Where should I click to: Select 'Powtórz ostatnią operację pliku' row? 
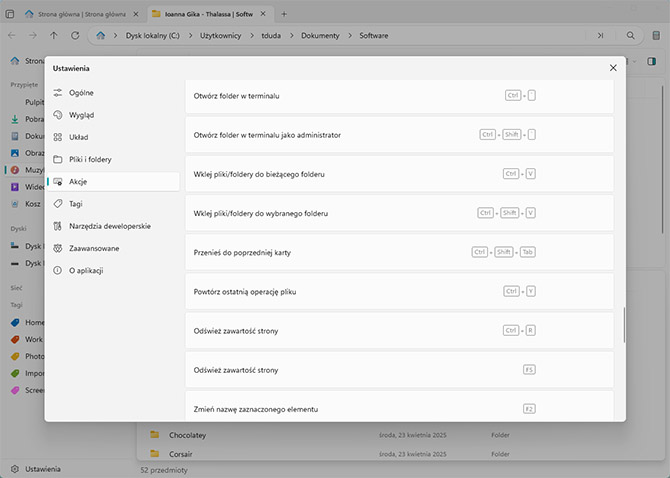coord(400,292)
